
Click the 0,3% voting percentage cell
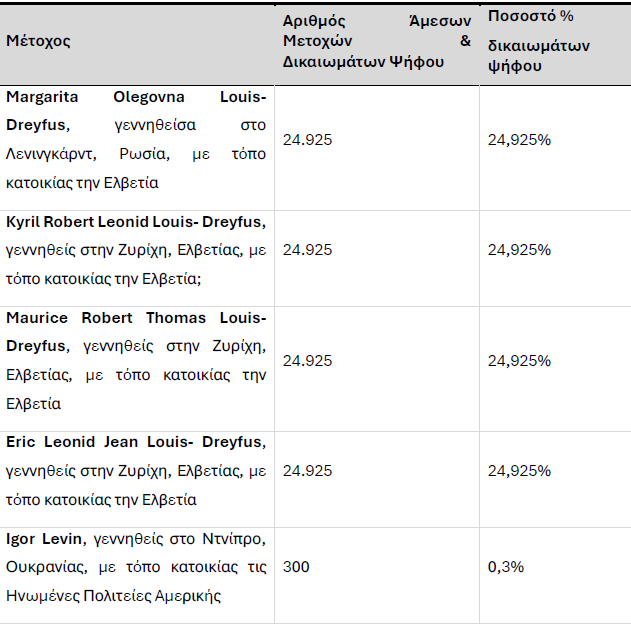point(505,567)
